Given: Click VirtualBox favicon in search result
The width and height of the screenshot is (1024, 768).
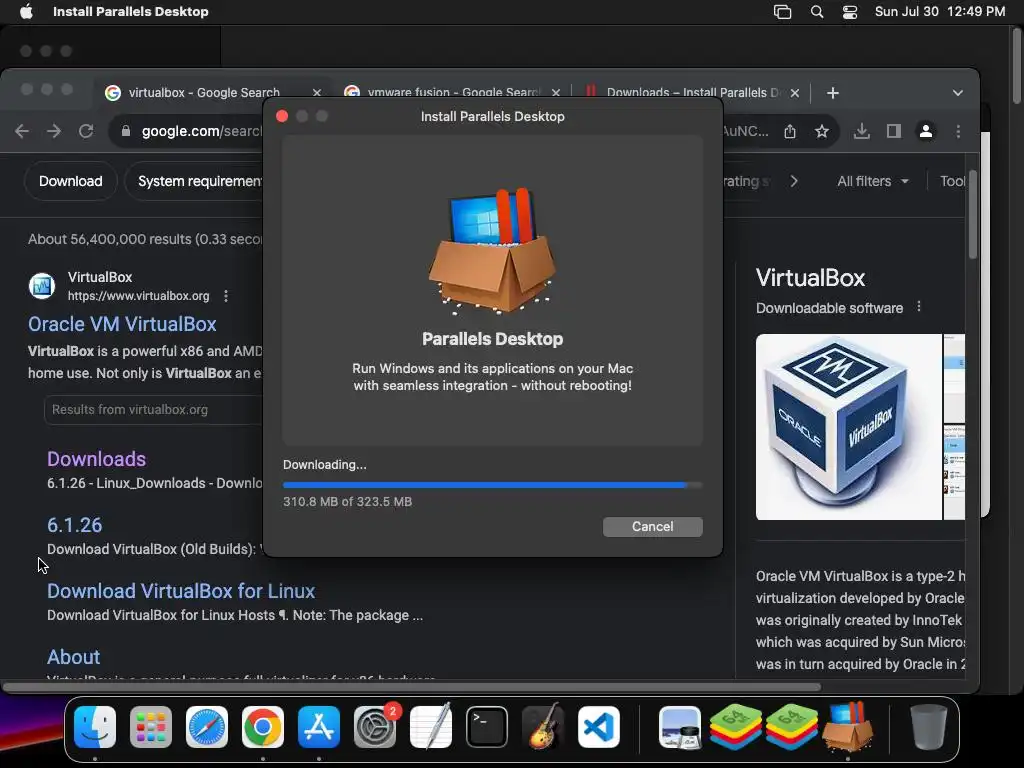Looking at the screenshot, I should coord(42,286).
